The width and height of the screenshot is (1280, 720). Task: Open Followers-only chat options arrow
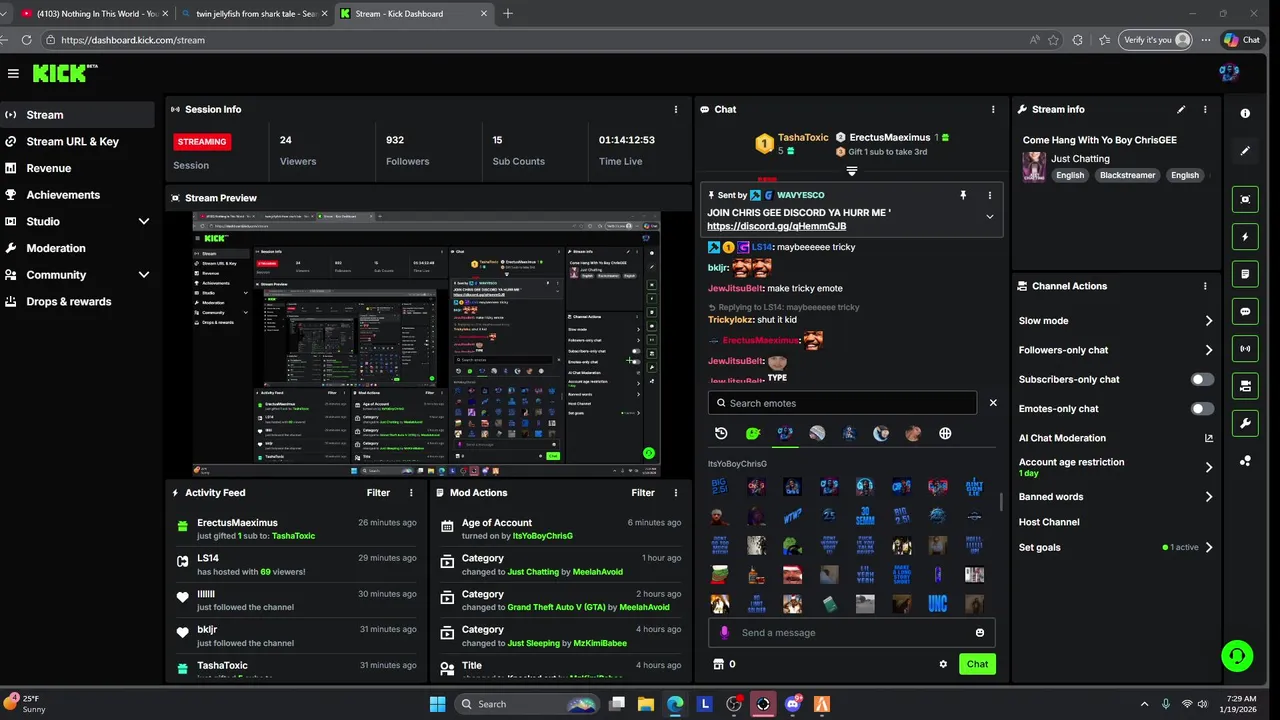click(1208, 350)
